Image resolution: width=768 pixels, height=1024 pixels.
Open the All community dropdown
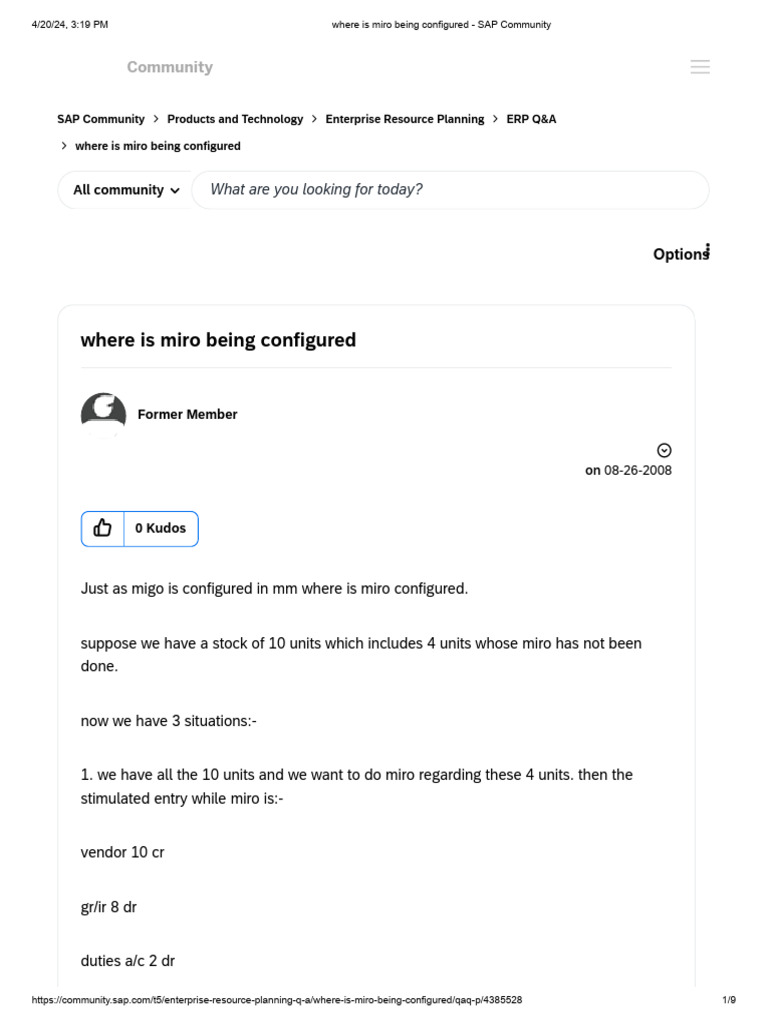pyautogui.click(x=126, y=190)
